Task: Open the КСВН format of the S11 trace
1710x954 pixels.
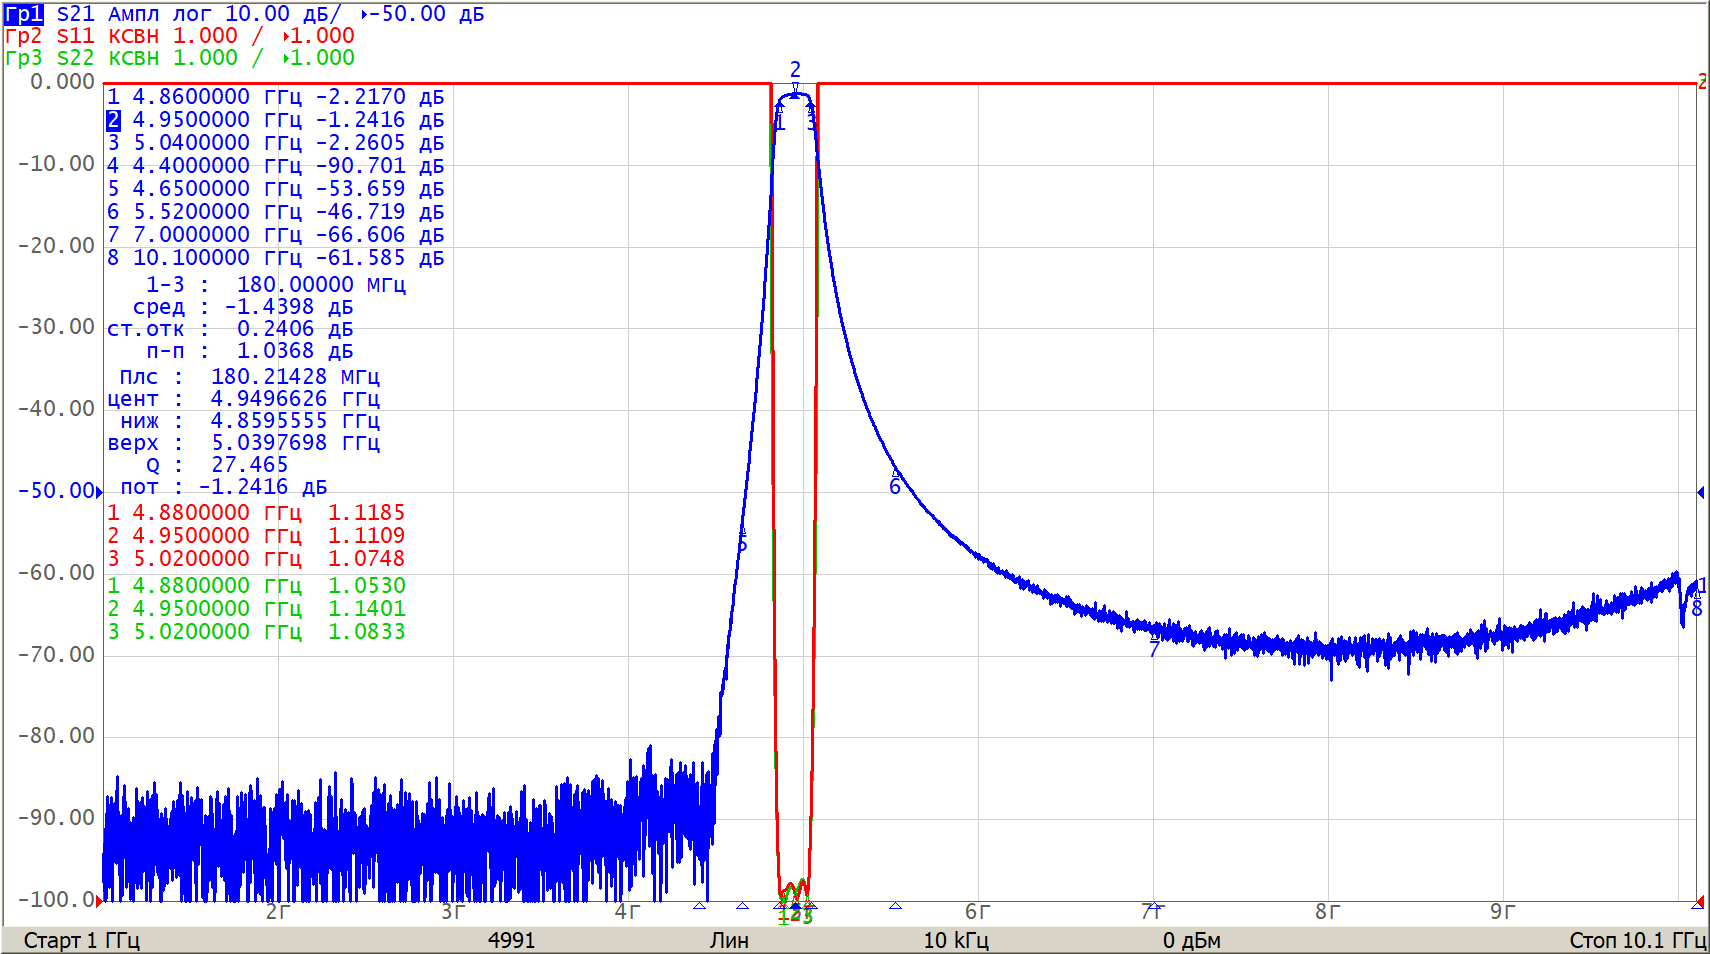Action: (x=134, y=36)
